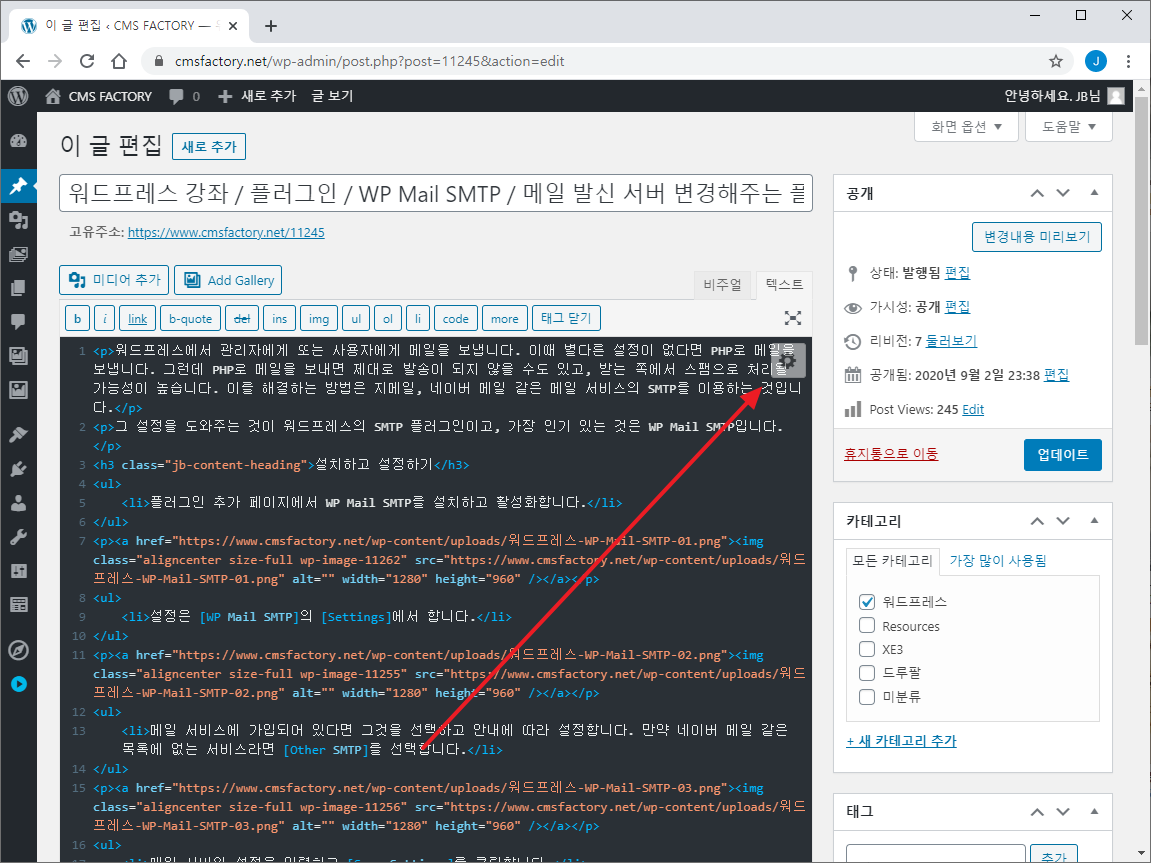Switch to the 텍스트 editor tab
1151x863 pixels.
784,285
